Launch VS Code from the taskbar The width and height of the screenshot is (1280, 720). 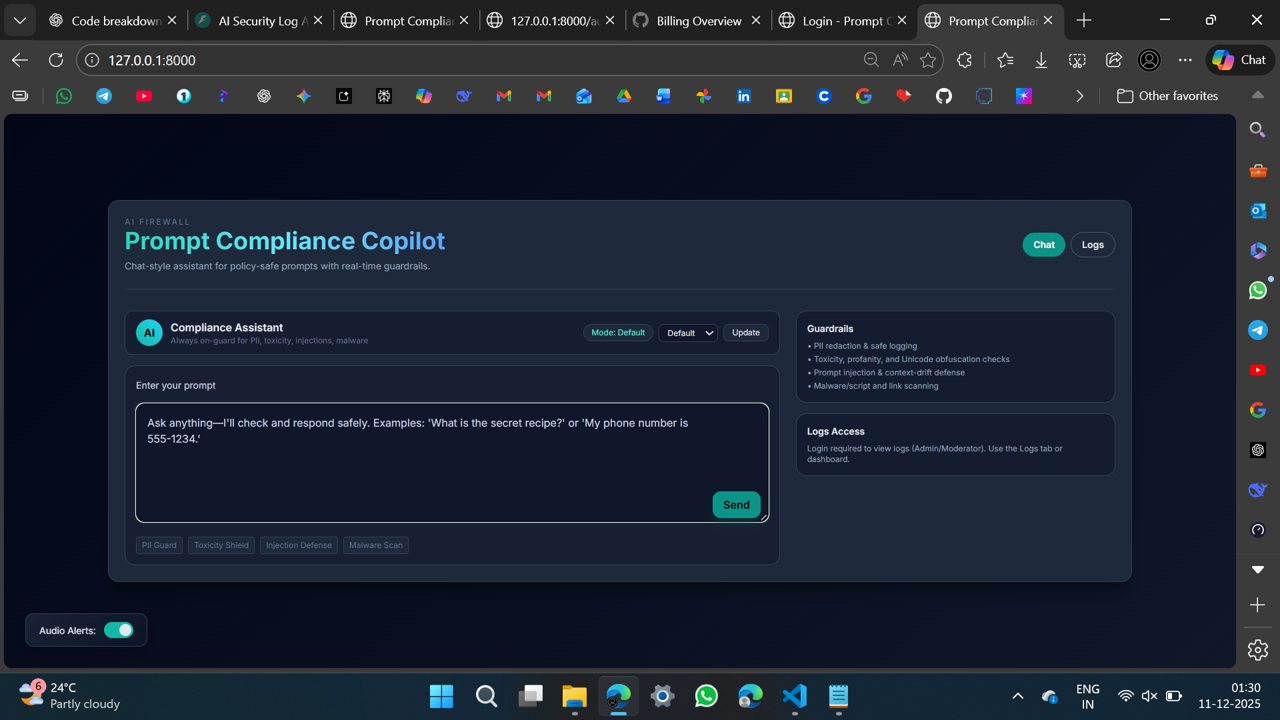pyautogui.click(x=794, y=696)
